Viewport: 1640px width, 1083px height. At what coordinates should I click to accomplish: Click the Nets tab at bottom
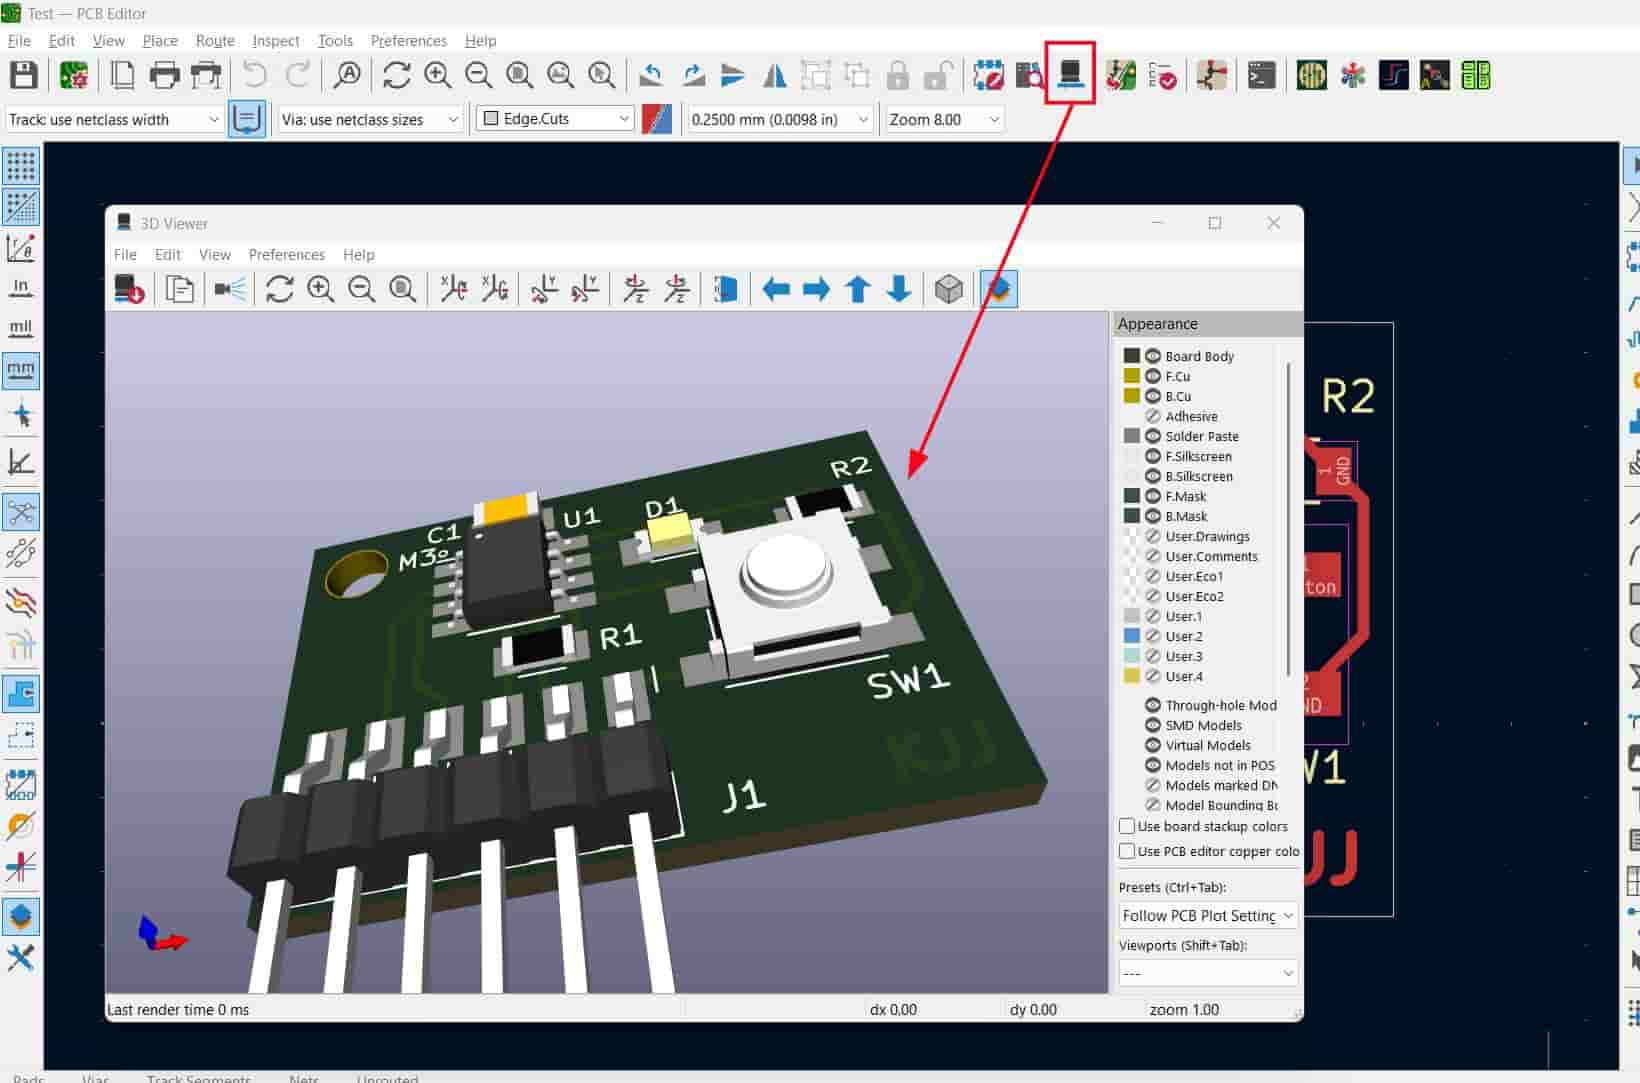(304, 1077)
